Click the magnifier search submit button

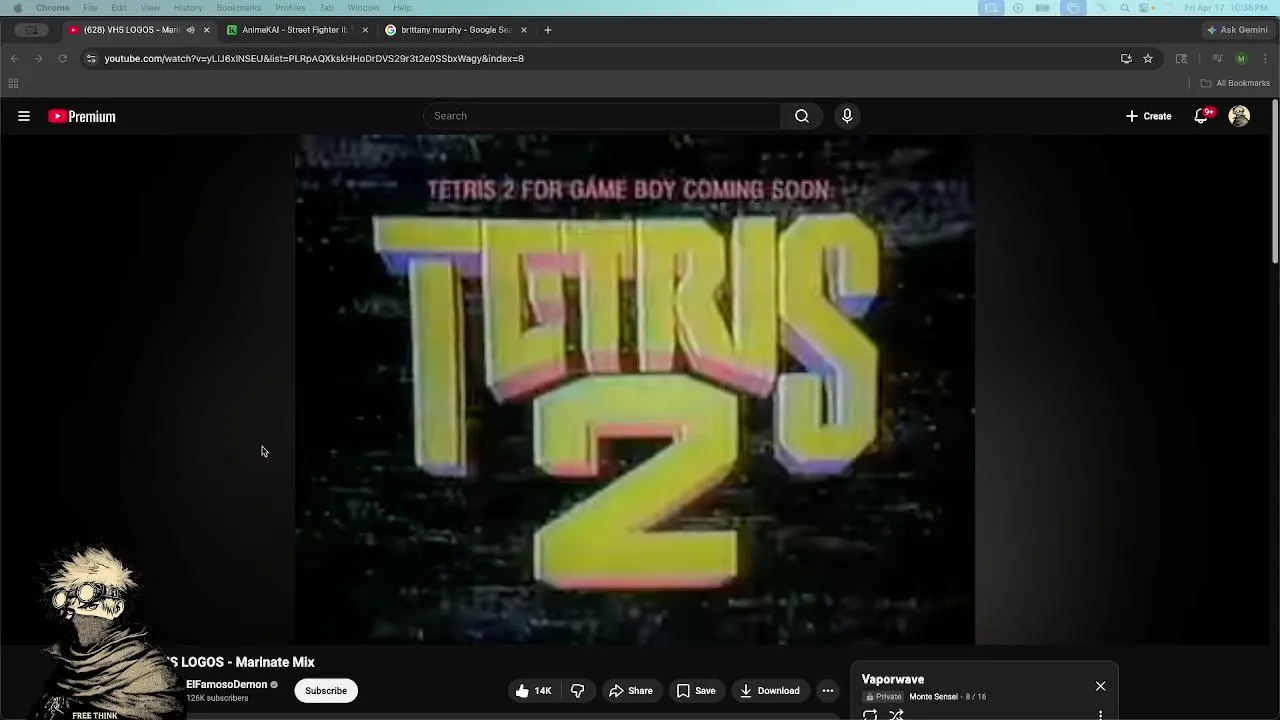click(802, 116)
